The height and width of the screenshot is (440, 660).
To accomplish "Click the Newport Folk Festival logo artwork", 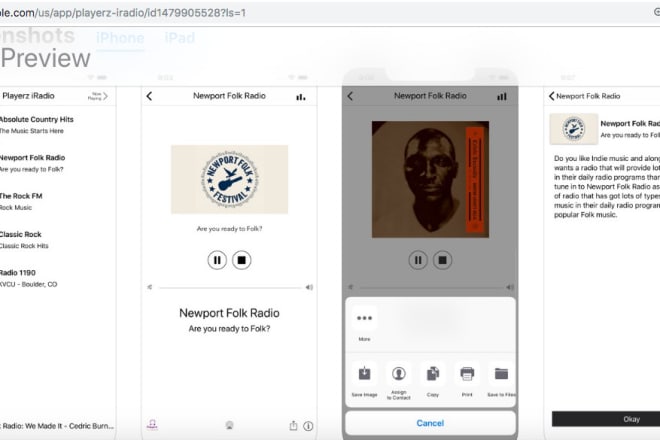I will [x=229, y=179].
